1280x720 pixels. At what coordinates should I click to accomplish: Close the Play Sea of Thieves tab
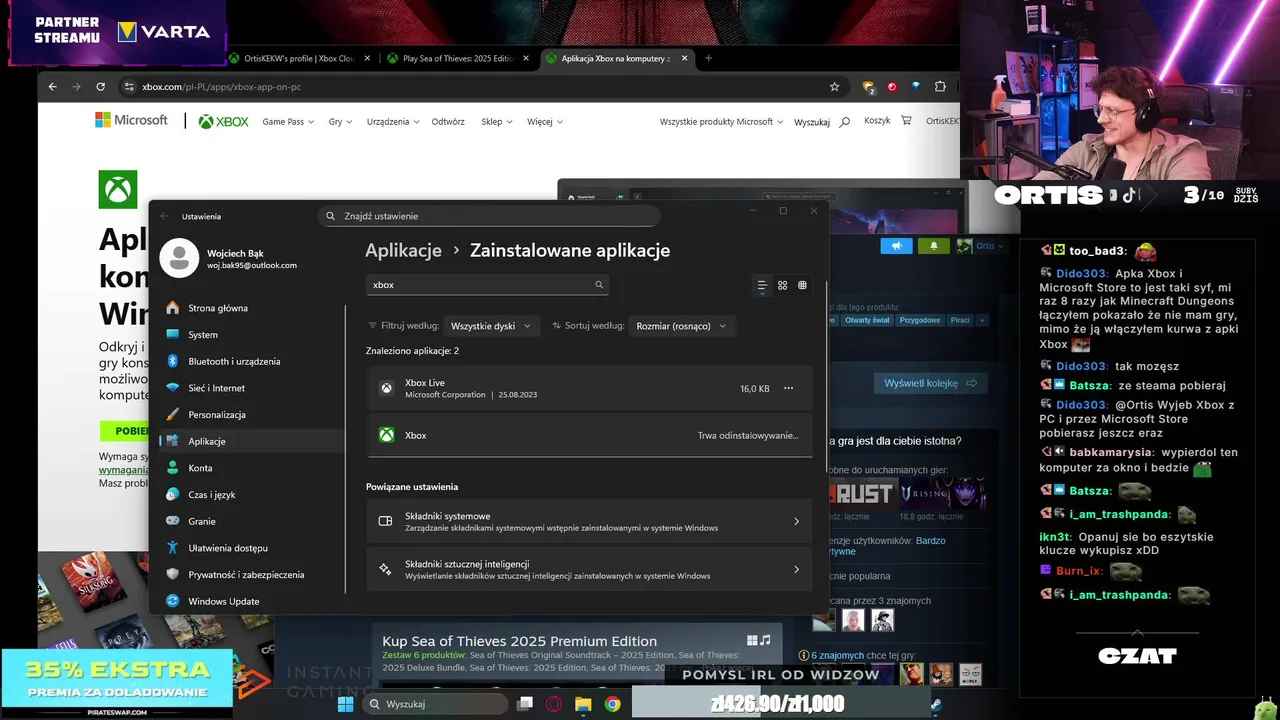(525, 58)
